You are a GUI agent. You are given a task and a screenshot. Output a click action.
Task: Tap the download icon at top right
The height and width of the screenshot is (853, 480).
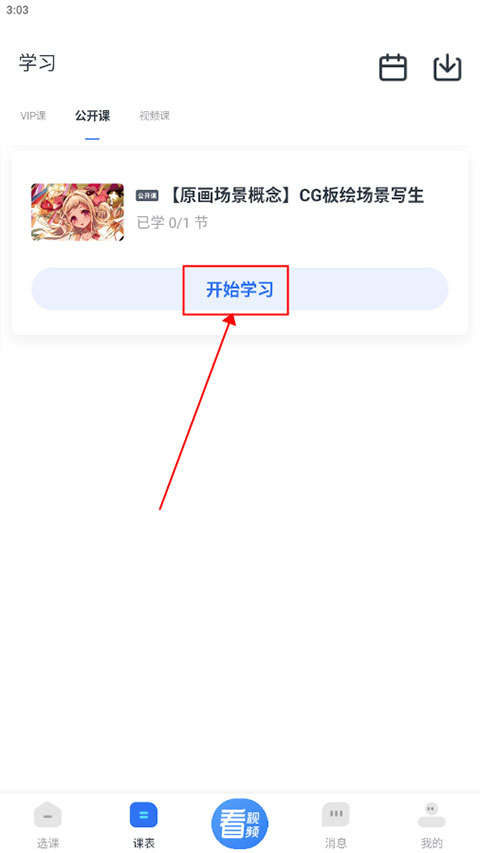coord(447,68)
